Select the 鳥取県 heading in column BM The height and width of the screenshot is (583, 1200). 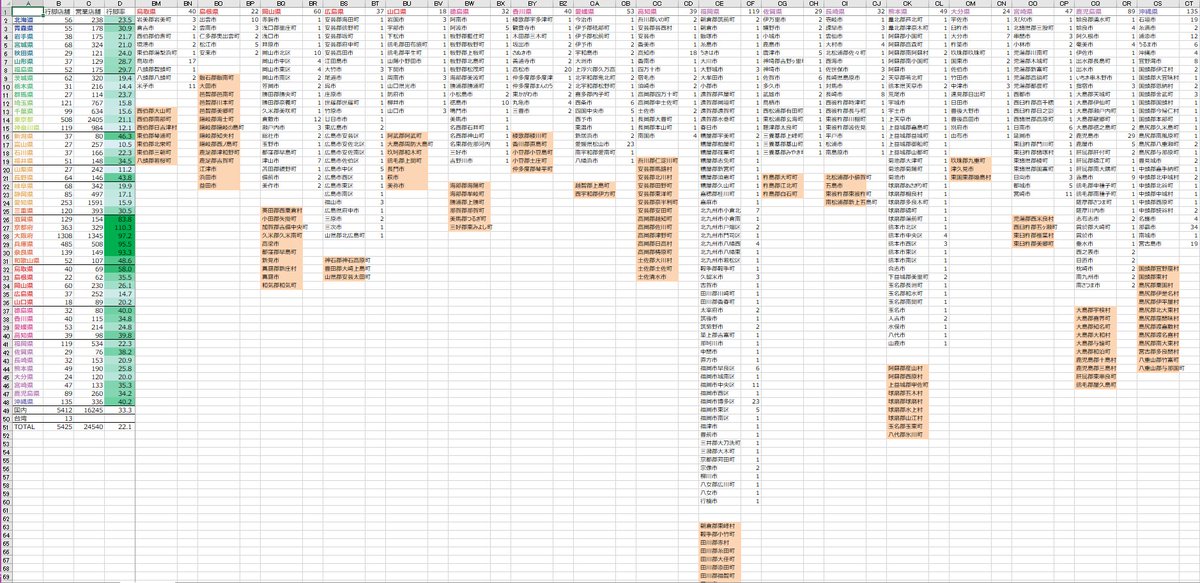coord(156,11)
